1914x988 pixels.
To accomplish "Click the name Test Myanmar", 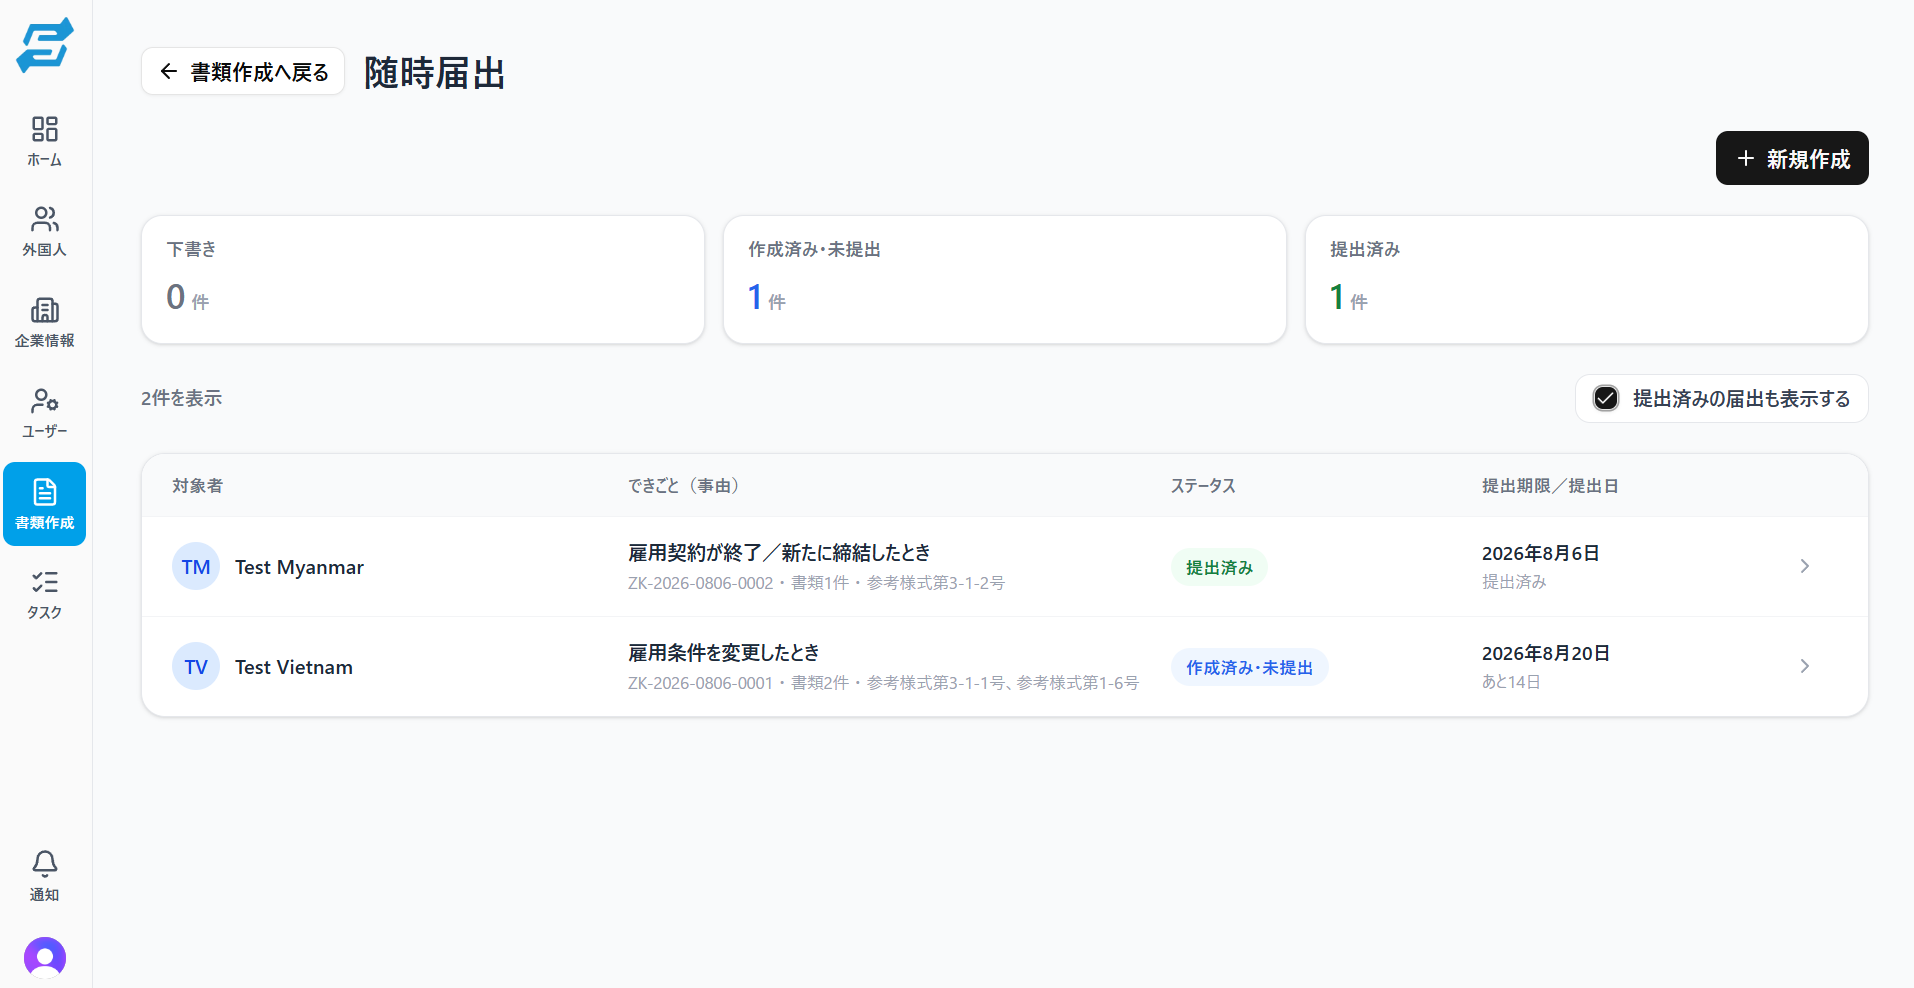I will click(299, 567).
